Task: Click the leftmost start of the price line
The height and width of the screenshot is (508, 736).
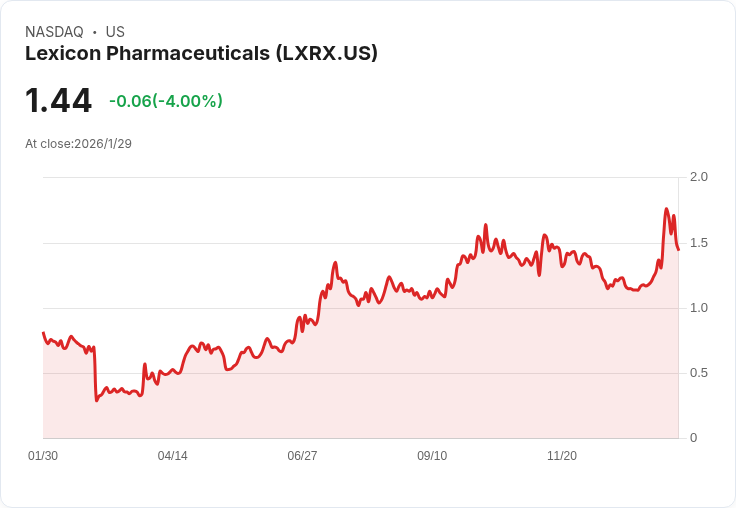Action: [x=43, y=333]
